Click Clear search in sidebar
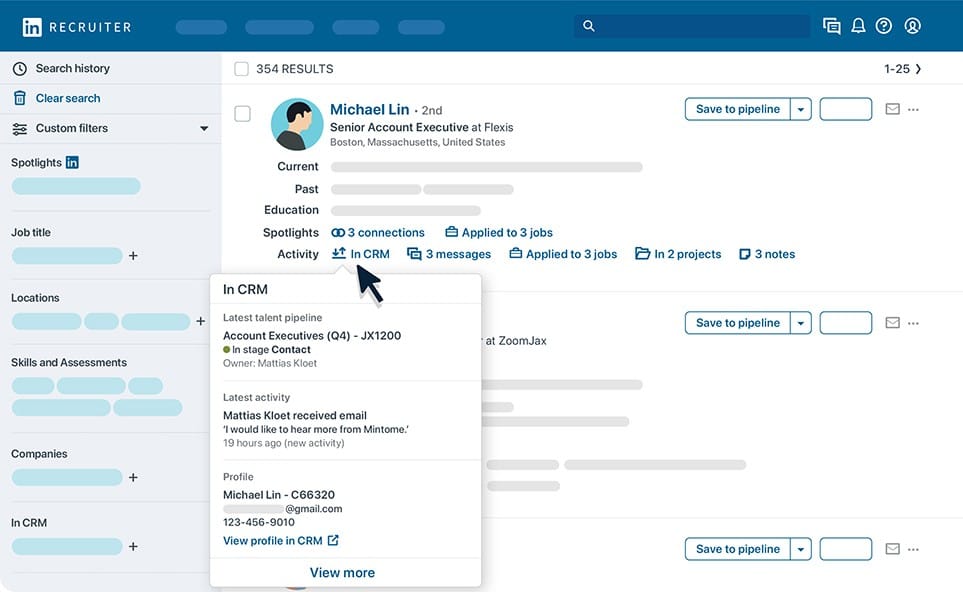963x592 pixels. (67, 98)
